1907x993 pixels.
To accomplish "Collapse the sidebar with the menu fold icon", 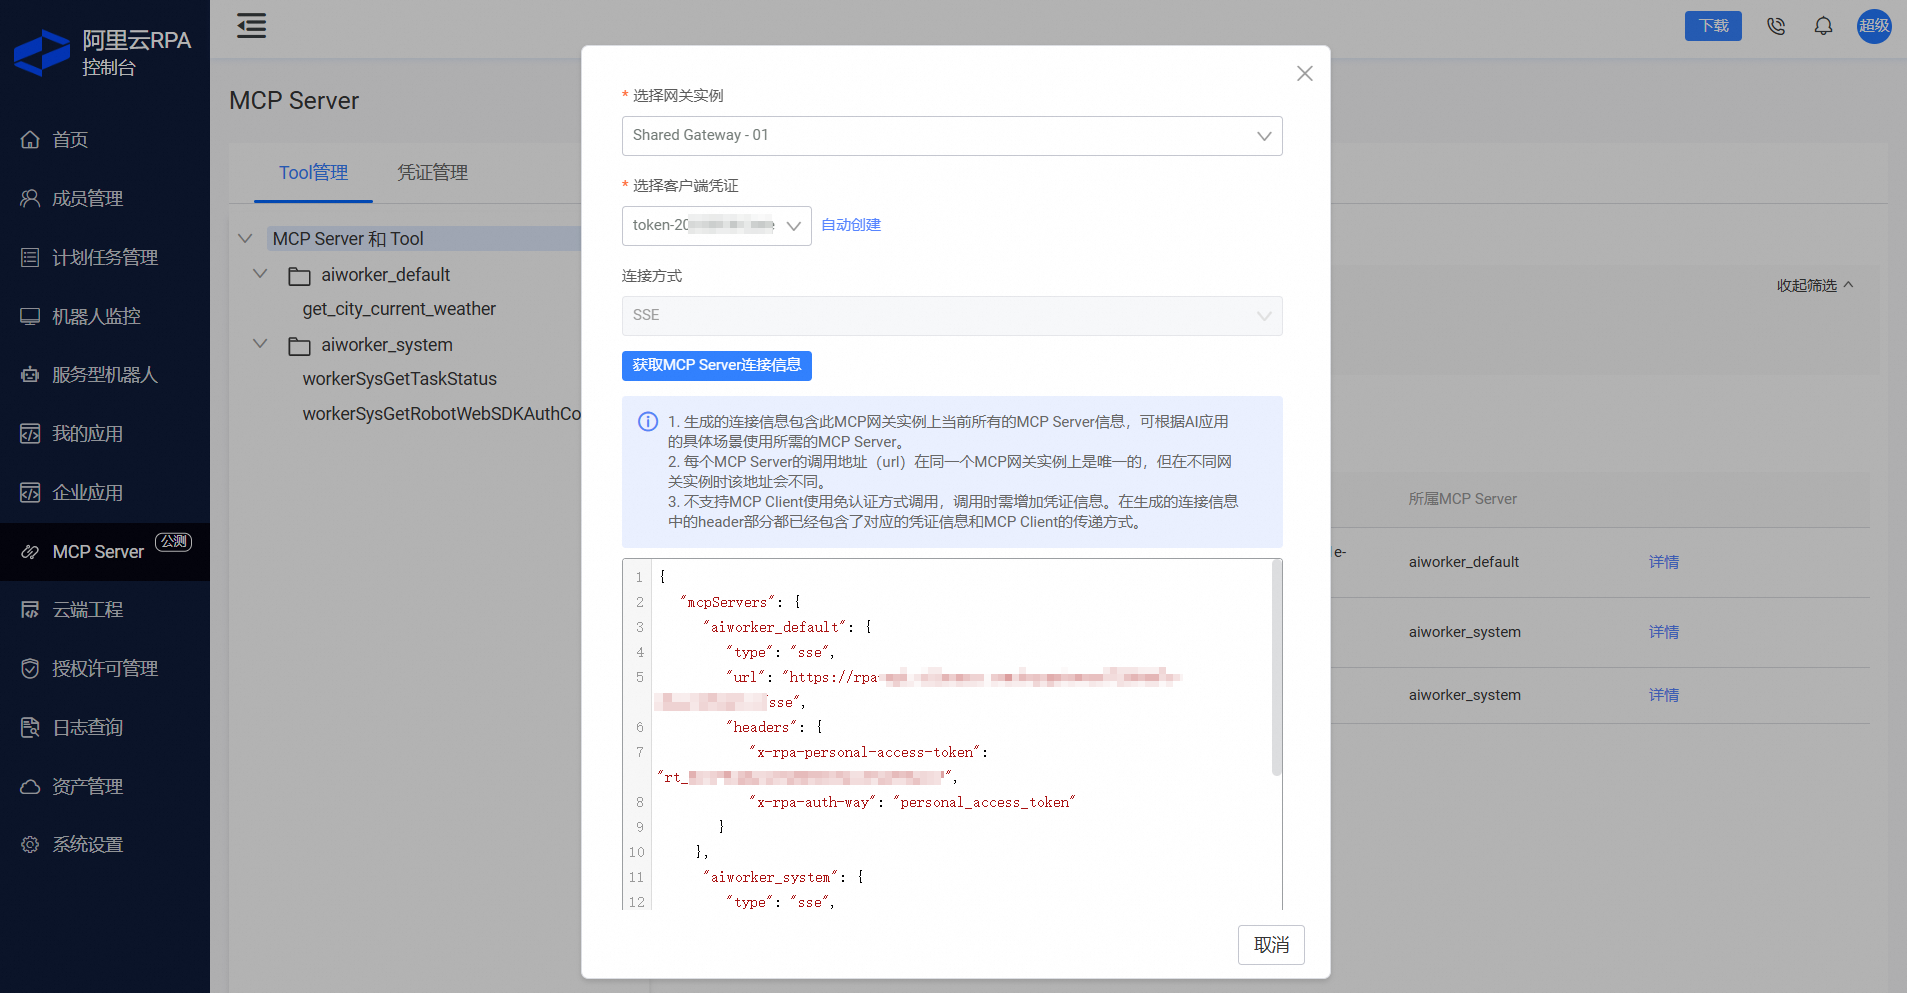I will (251, 25).
